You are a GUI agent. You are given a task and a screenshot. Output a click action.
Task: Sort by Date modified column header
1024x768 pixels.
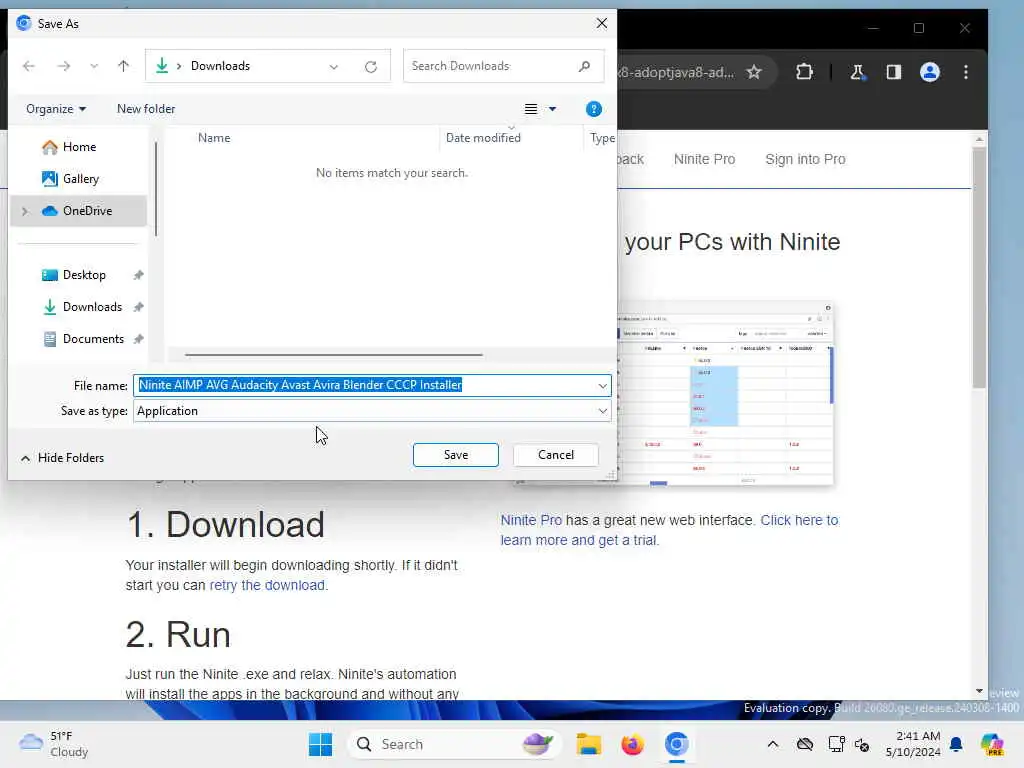click(x=483, y=138)
